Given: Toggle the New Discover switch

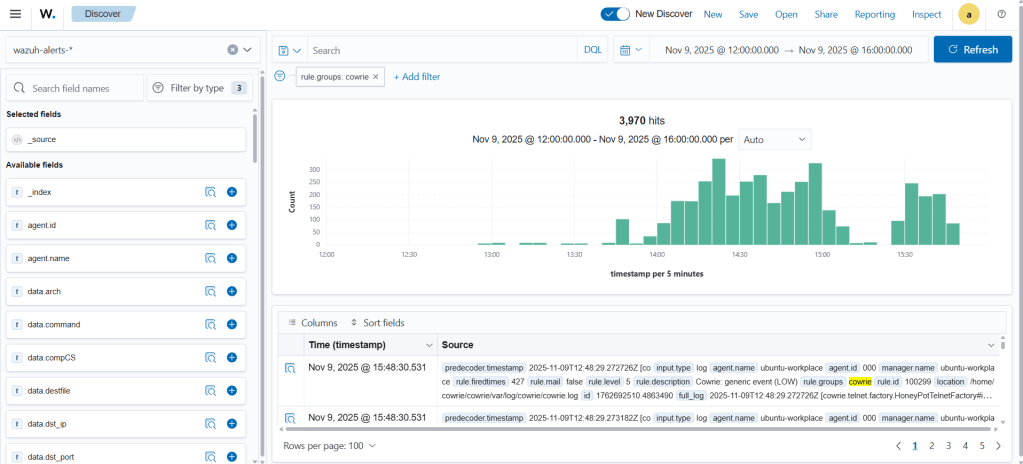Looking at the screenshot, I should click(x=615, y=14).
